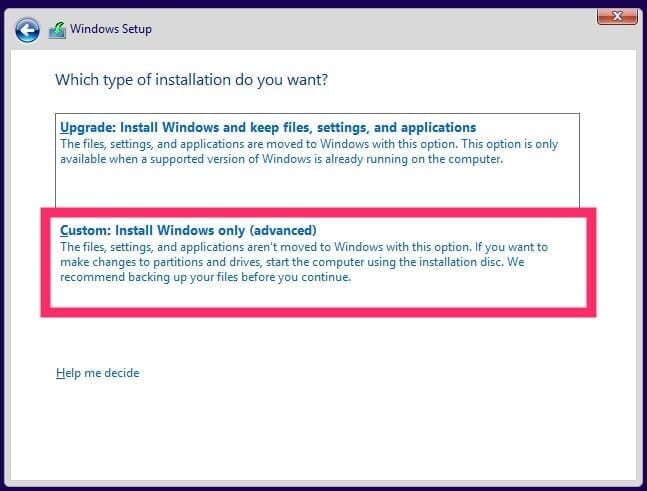Click the blue back arrow button
This screenshot has width=647, height=491.
click(x=28, y=30)
